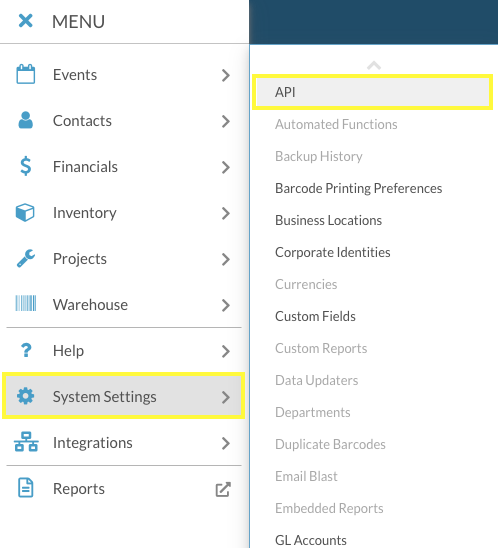Select API from System Settings submenu
This screenshot has width=498, height=548.
click(x=373, y=92)
